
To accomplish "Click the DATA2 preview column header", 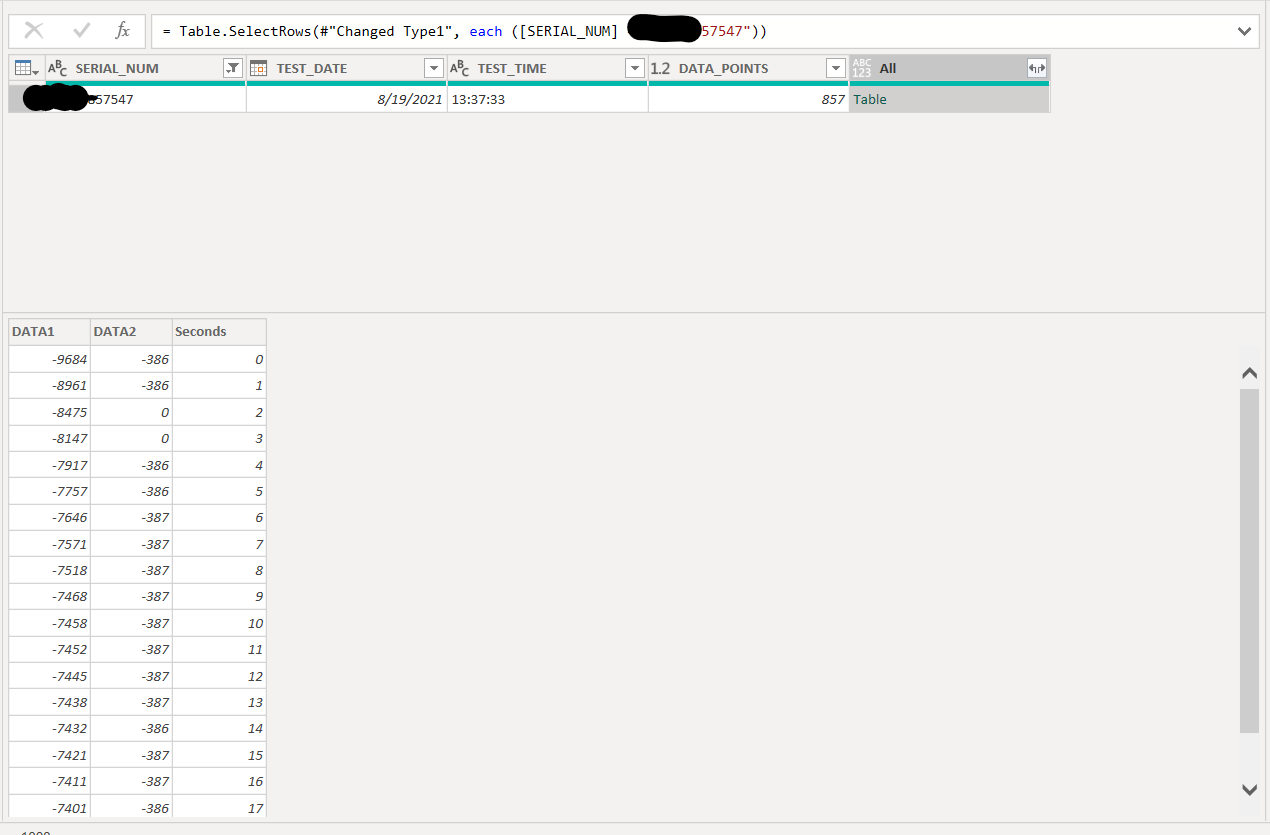I will [131, 332].
